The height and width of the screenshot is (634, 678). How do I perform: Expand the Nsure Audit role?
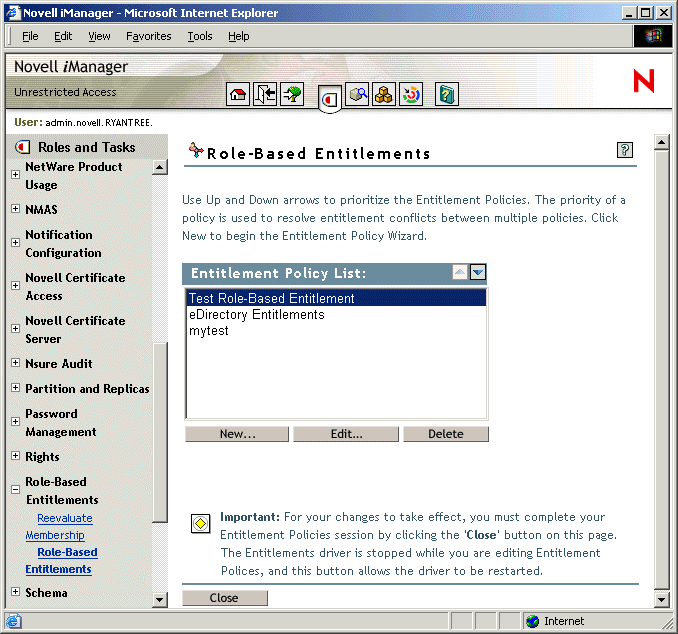point(16,362)
